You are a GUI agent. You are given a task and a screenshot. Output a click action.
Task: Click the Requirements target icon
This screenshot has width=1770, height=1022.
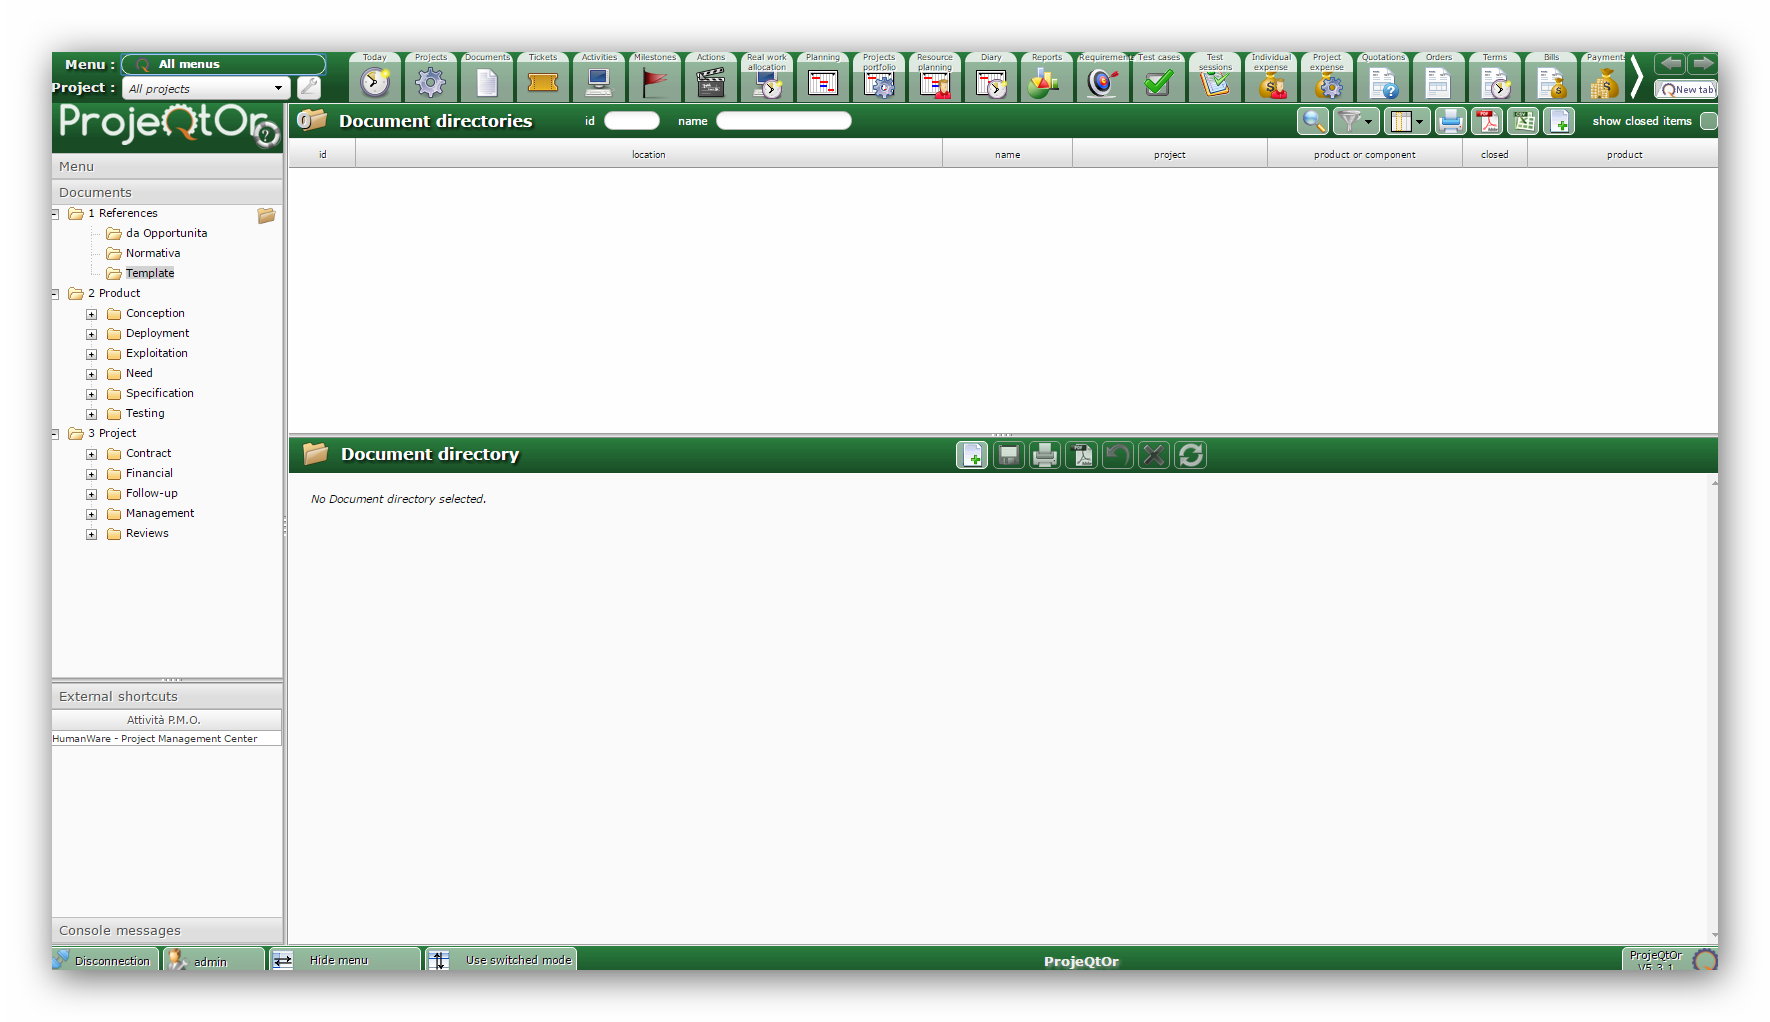1102,83
